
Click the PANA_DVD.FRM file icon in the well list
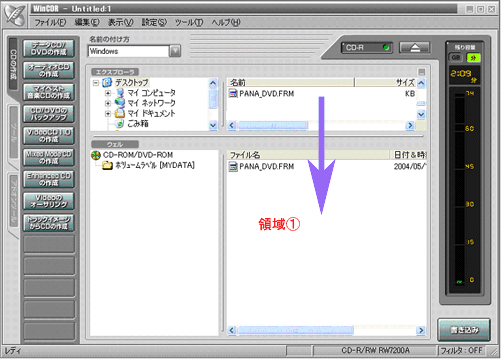tap(233, 166)
